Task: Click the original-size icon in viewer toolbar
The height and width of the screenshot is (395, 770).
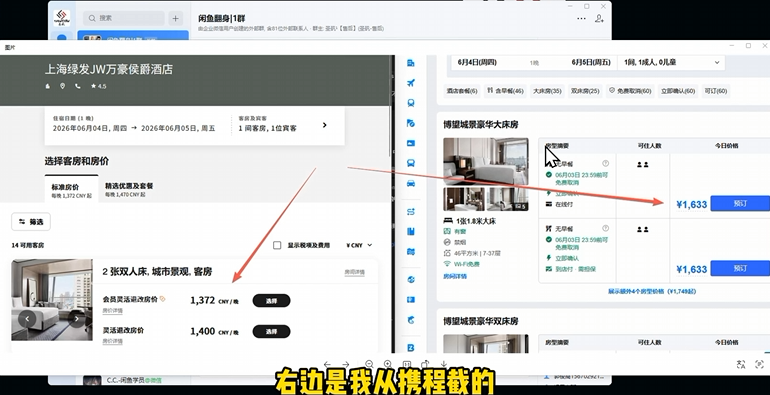Action: pyautogui.click(x=407, y=364)
